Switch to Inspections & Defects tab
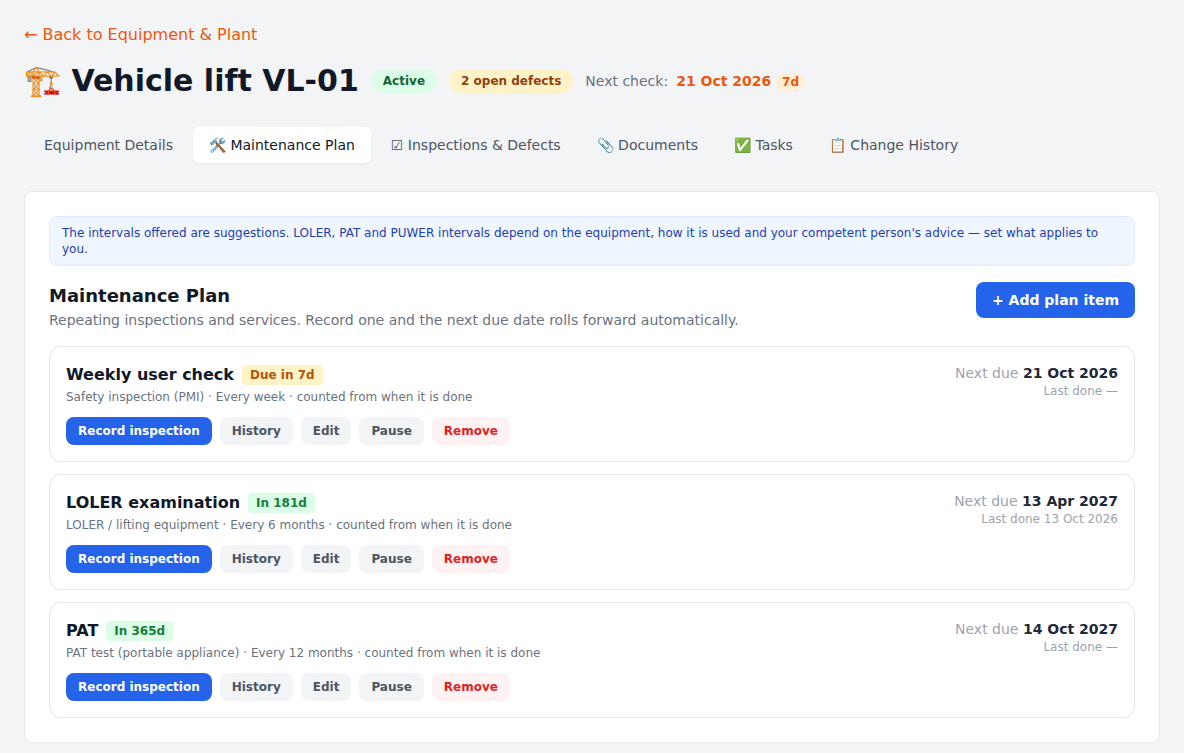Image resolution: width=1184 pixels, height=753 pixels. point(476,145)
